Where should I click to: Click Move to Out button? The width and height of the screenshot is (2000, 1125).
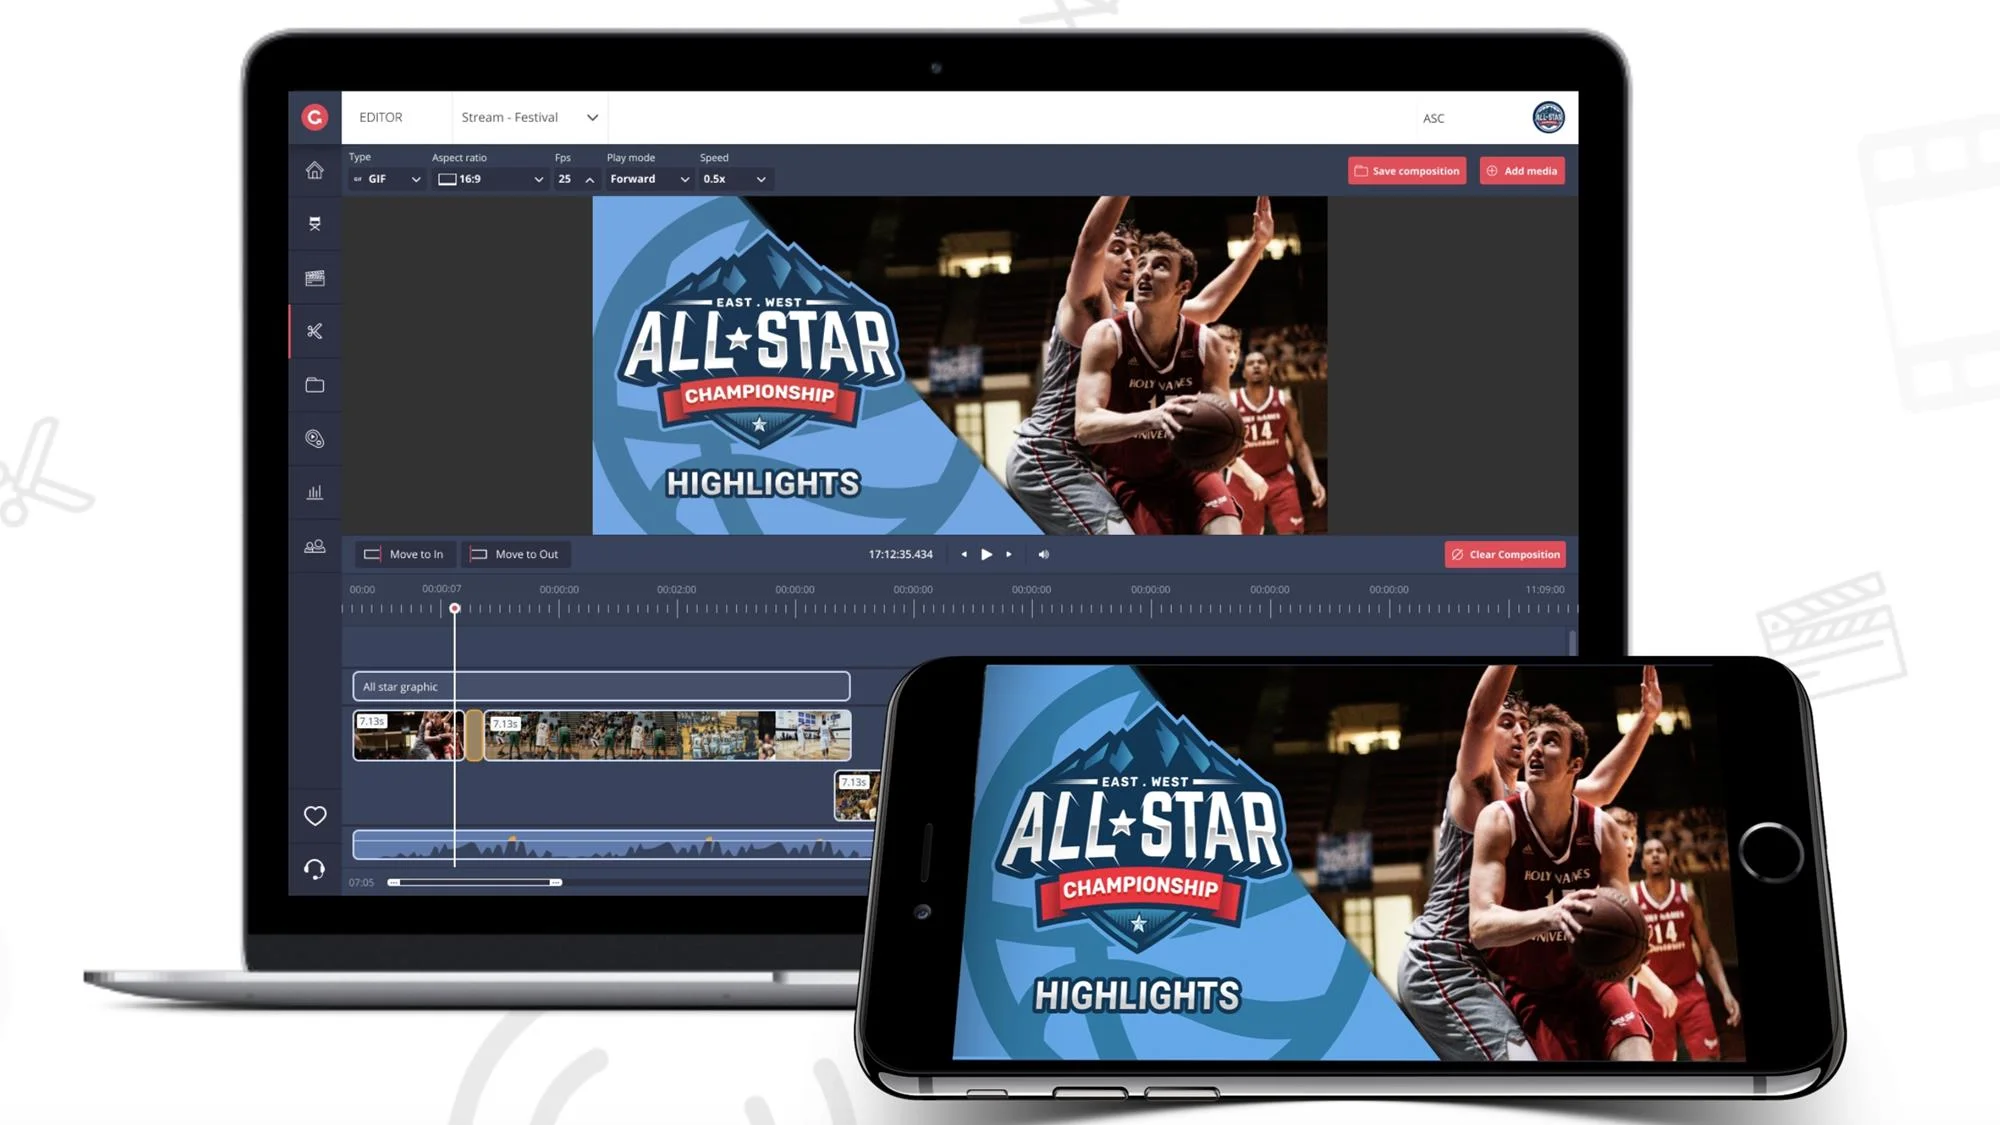point(515,554)
